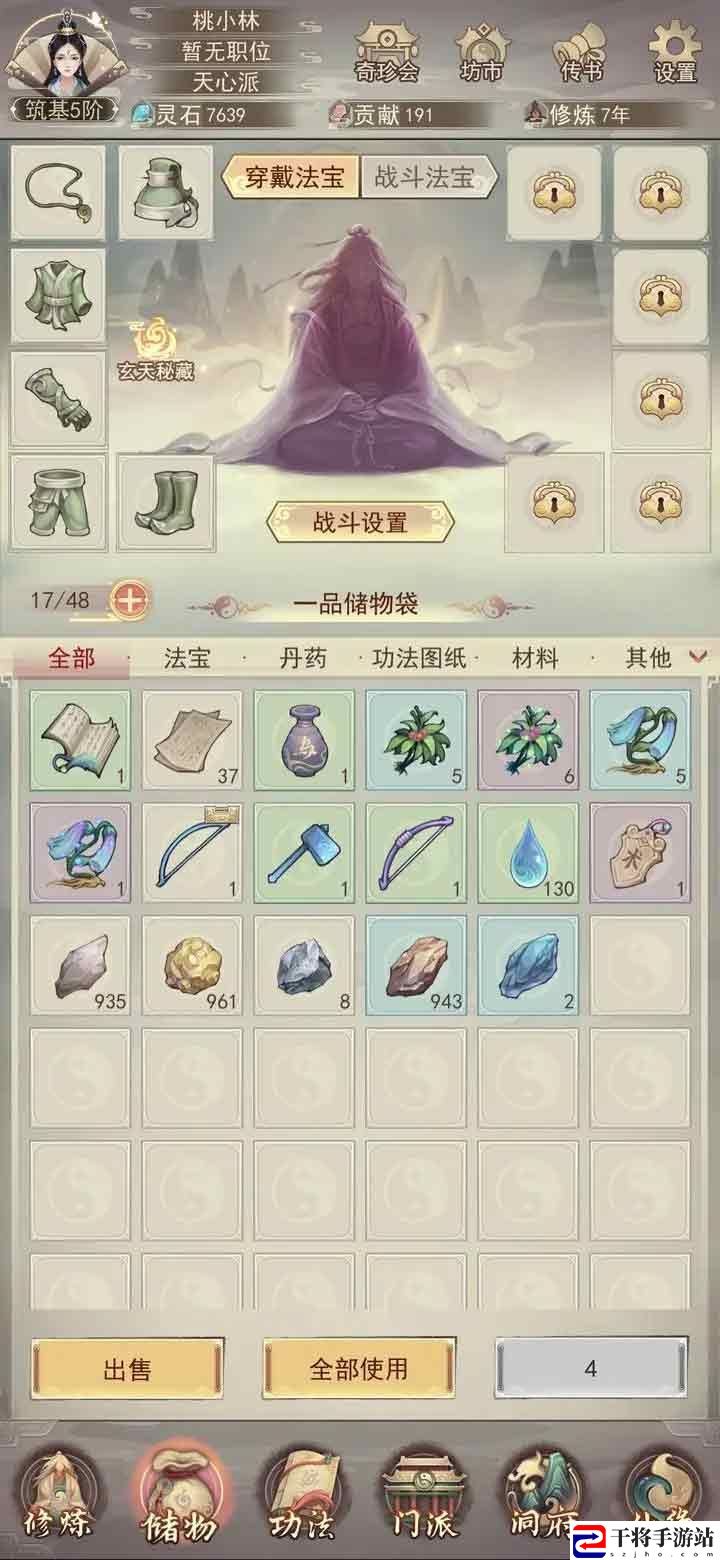Expand storage bag with plus button

[x=131, y=600]
